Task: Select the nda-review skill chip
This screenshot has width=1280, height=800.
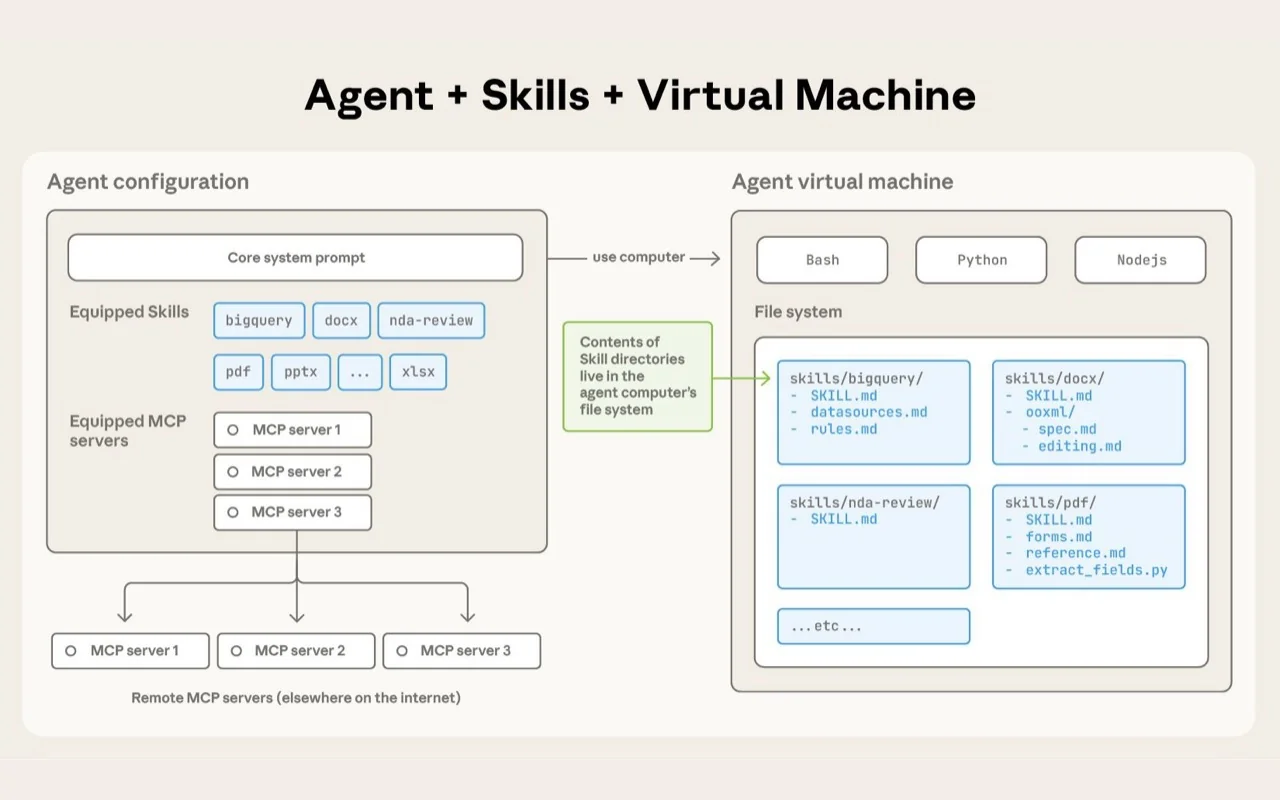Action: 431,321
